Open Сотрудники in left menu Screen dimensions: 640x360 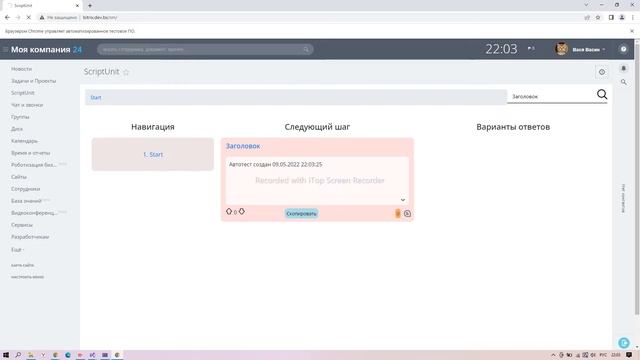coord(25,189)
